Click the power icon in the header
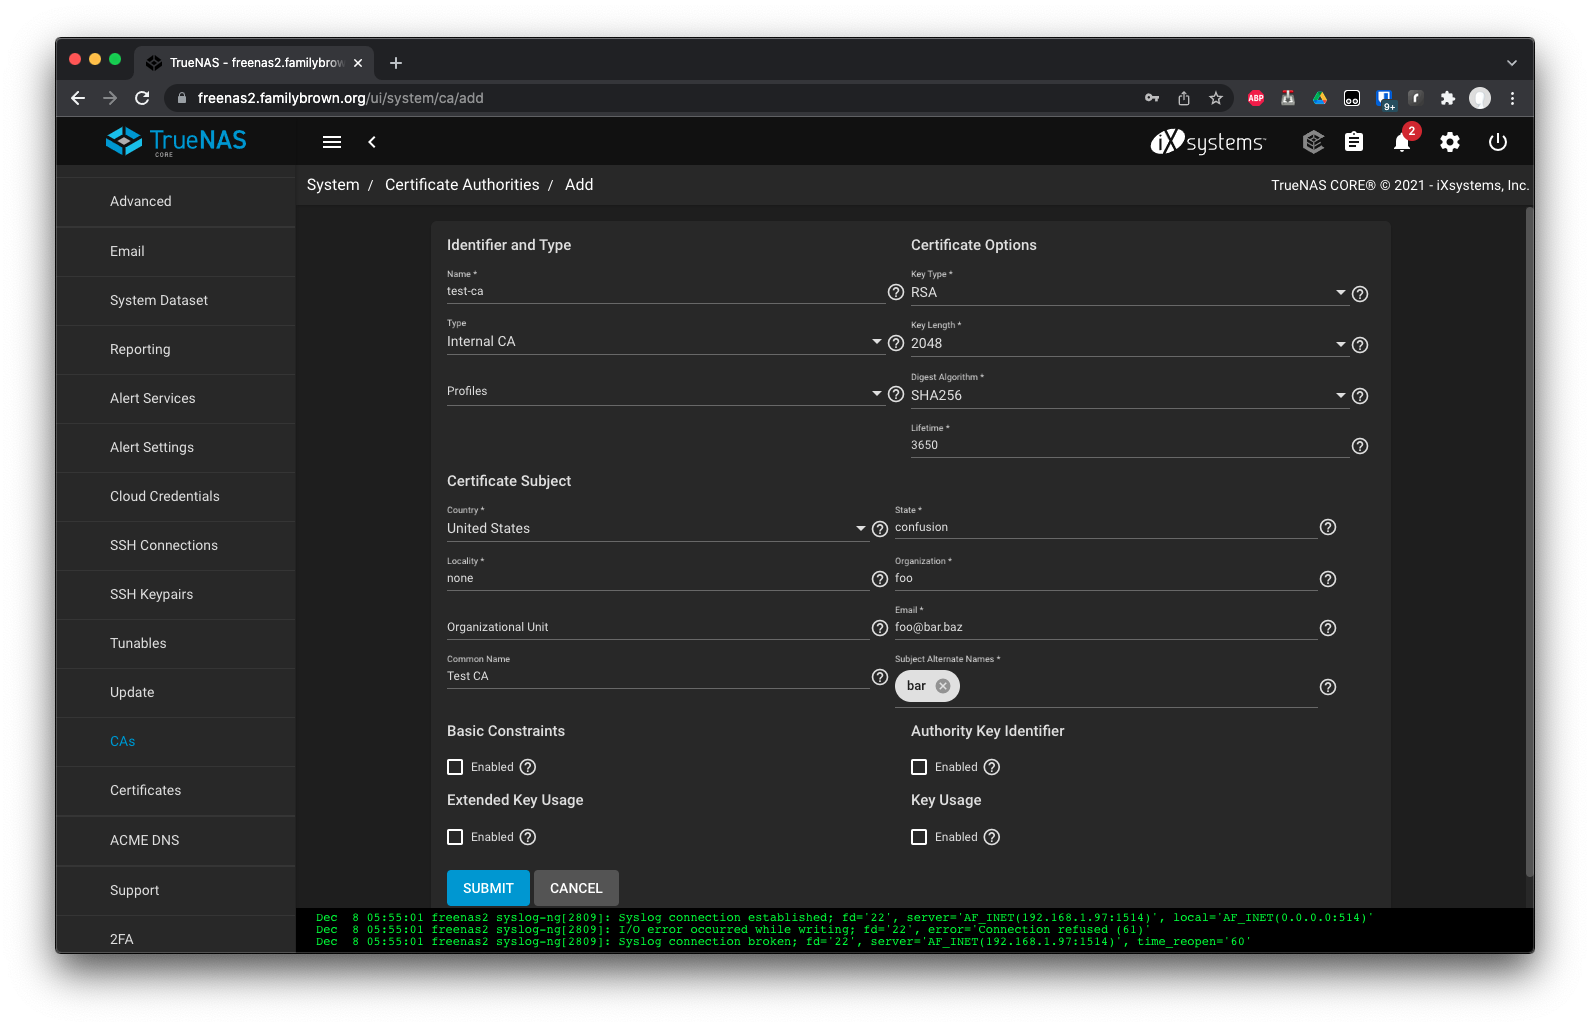Image resolution: width=1590 pixels, height=1027 pixels. pyautogui.click(x=1498, y=142)
